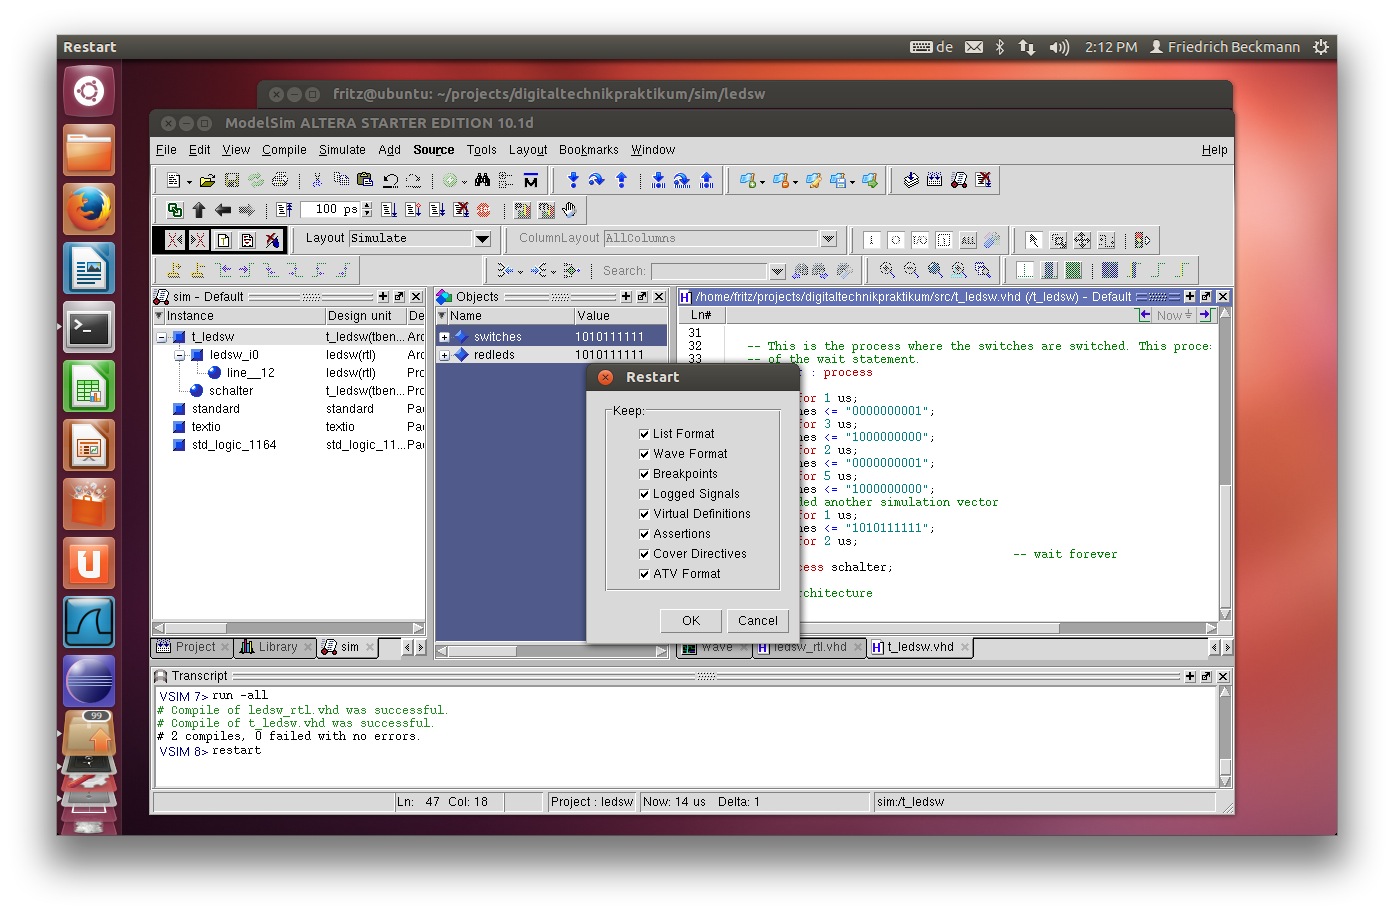Click the Paste clipboard toolbar icon
This screenshot has height=914, width=1394.
coord(365,180)
